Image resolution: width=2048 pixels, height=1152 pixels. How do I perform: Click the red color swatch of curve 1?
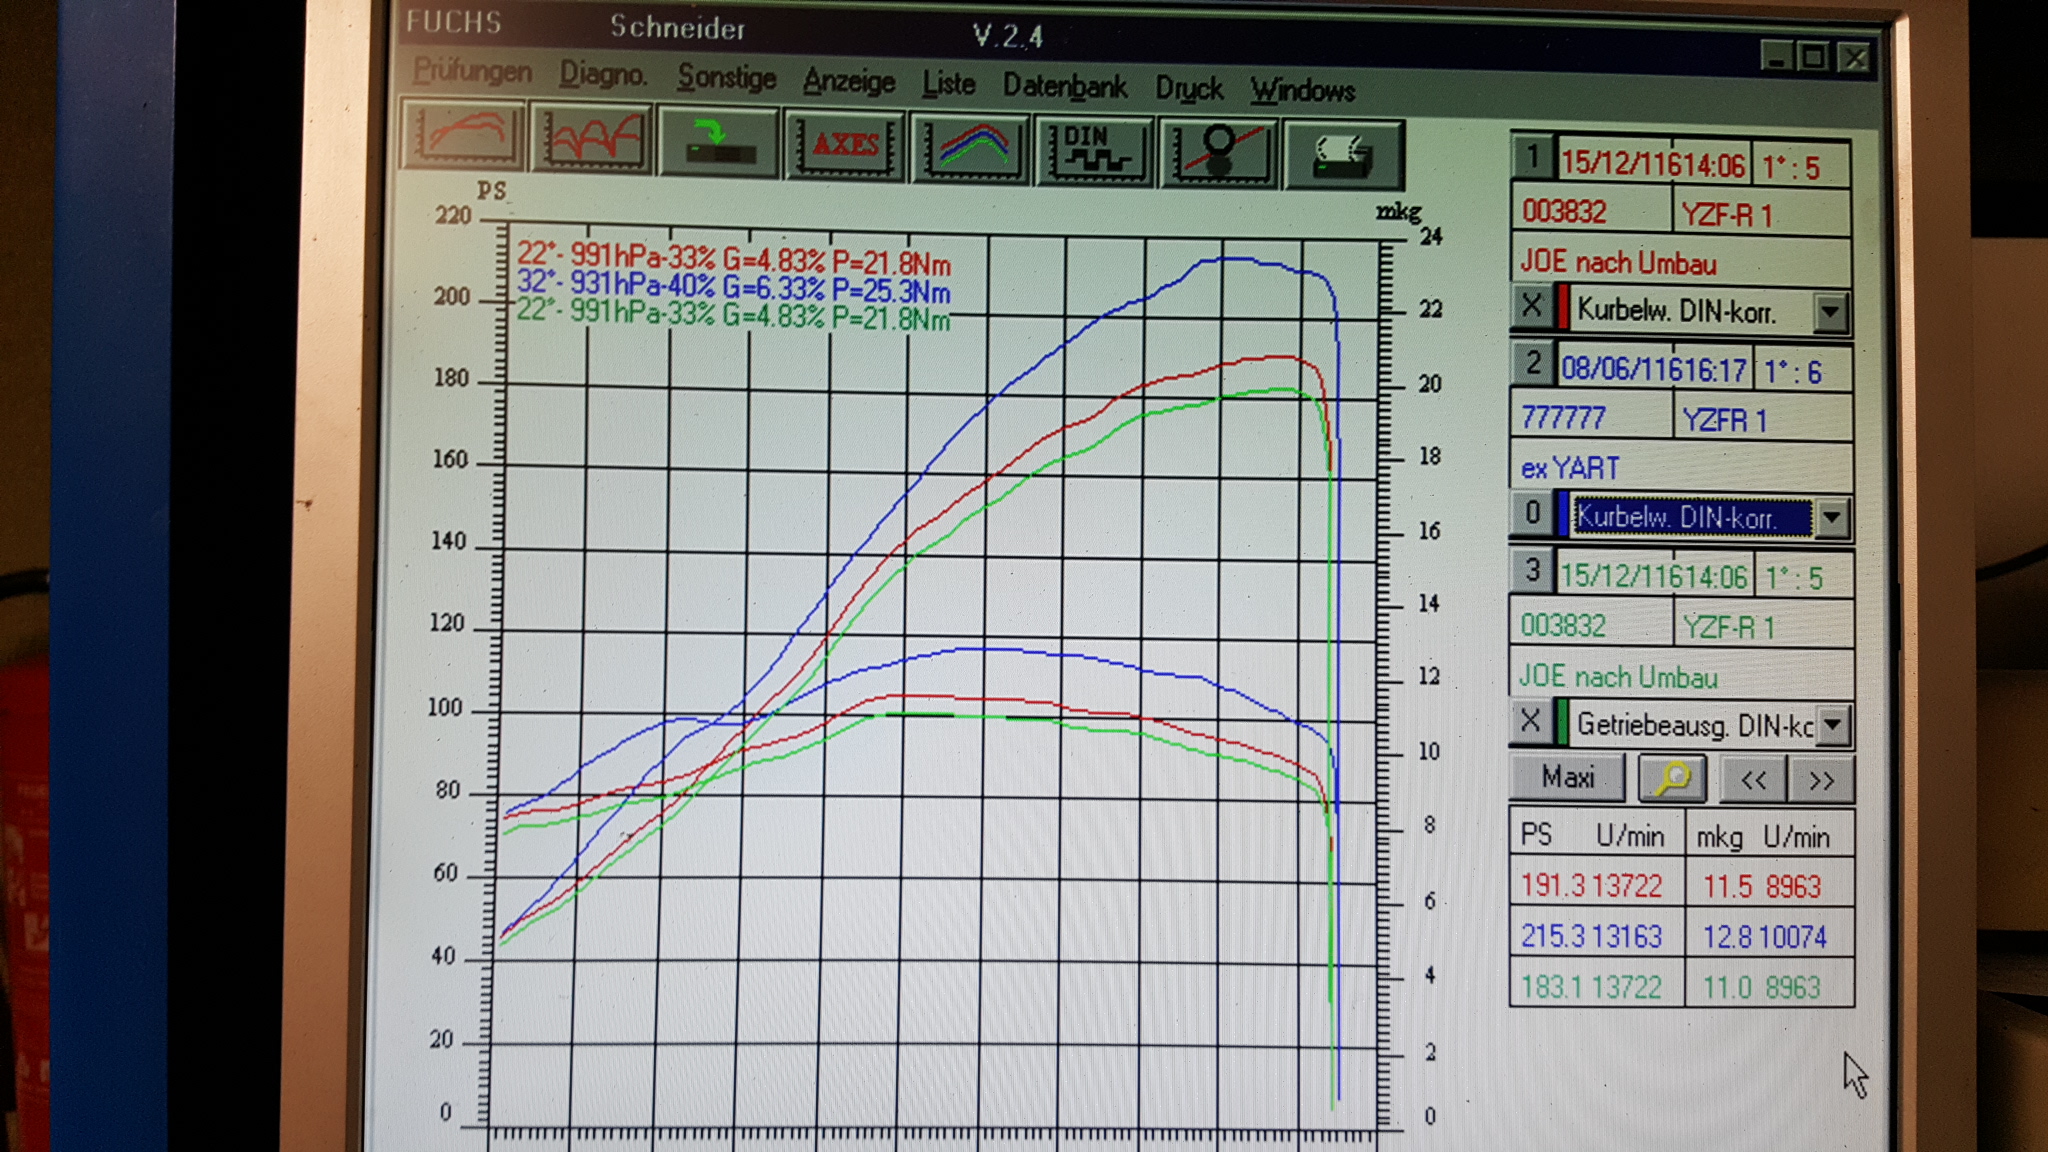1562,308
